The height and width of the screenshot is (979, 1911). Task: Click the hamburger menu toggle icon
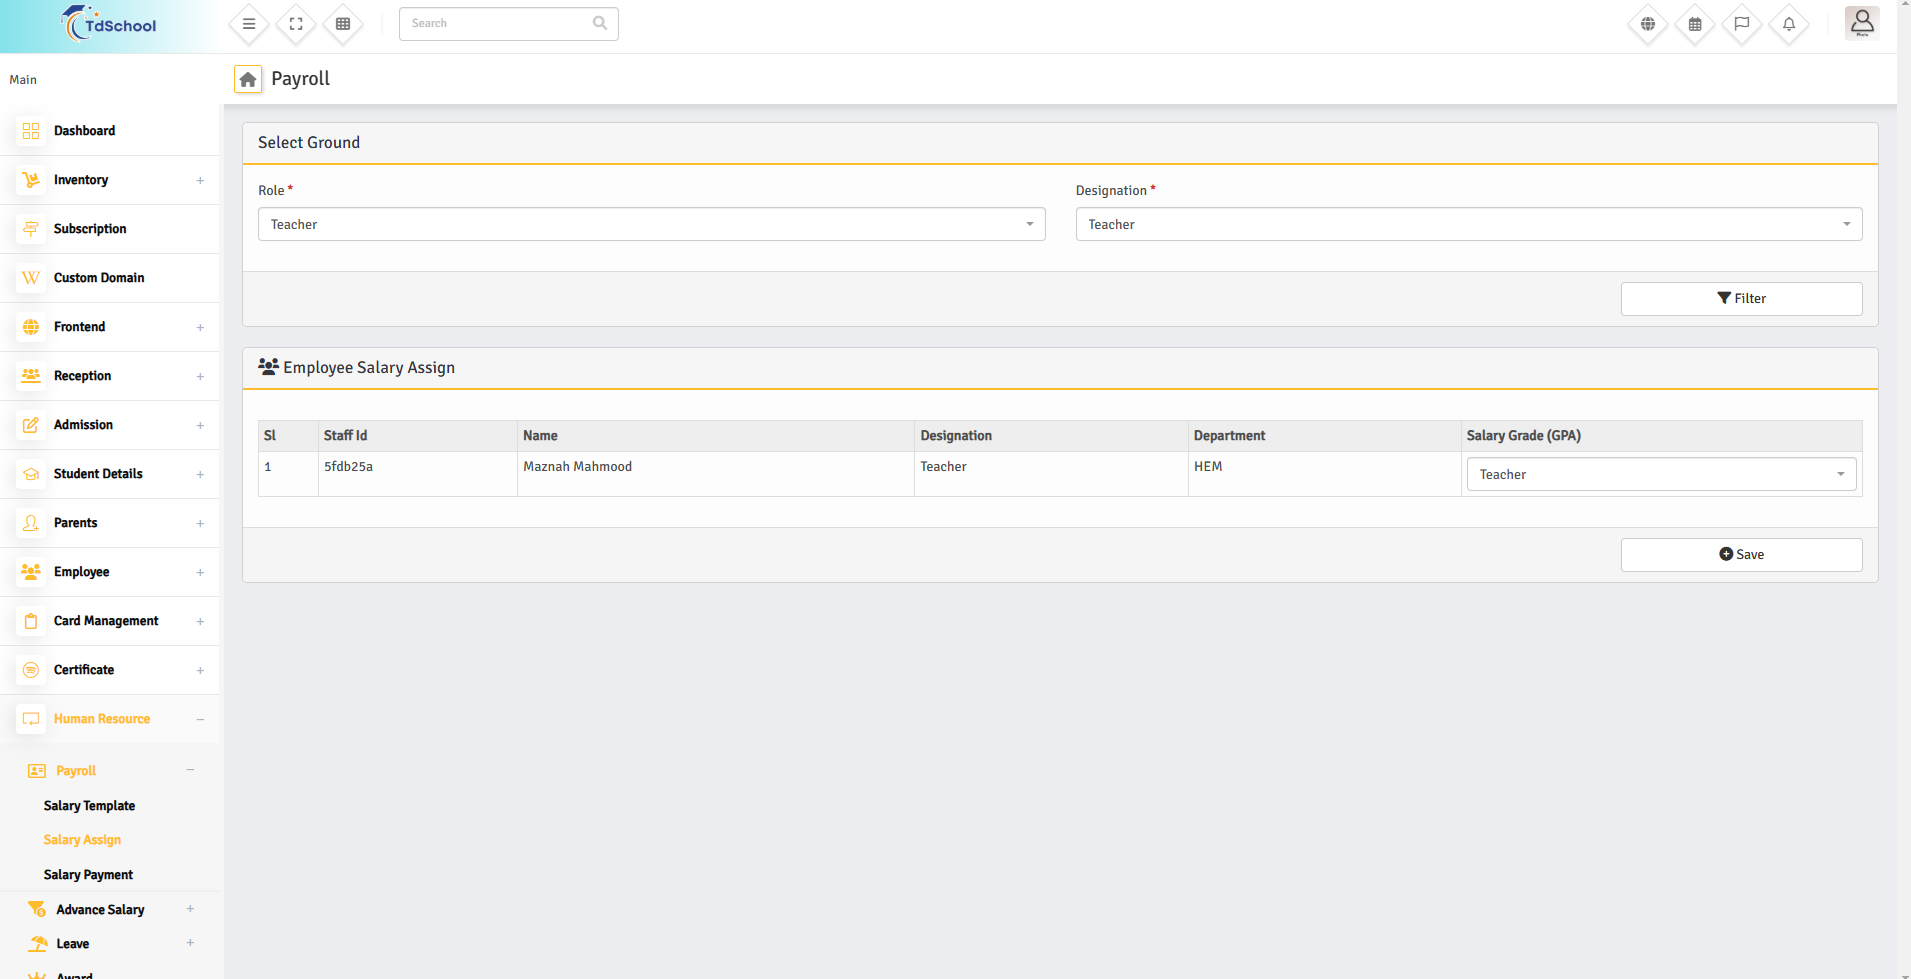(249, 24)
